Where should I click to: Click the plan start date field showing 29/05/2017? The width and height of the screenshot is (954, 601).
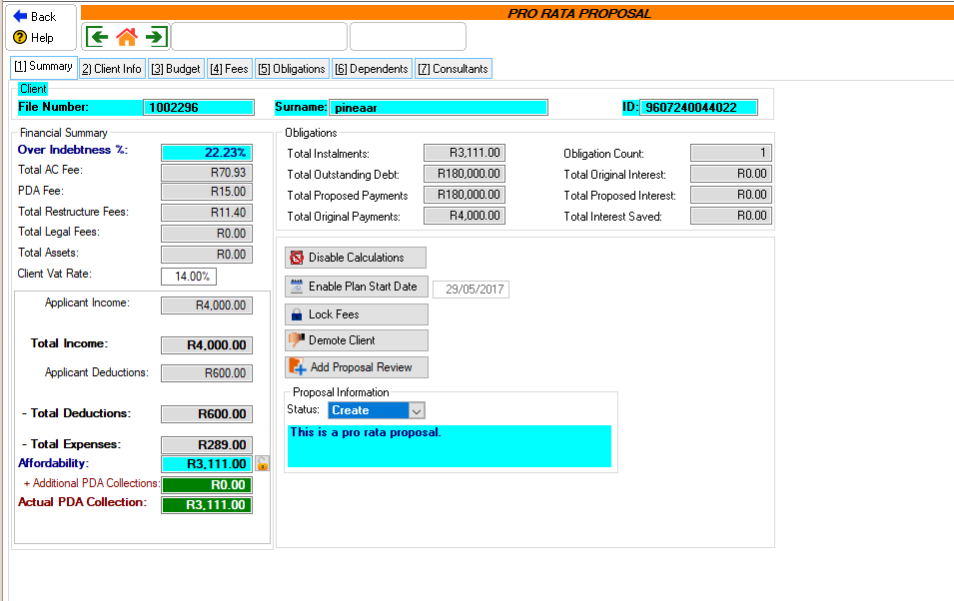click(x=471, y=287)
